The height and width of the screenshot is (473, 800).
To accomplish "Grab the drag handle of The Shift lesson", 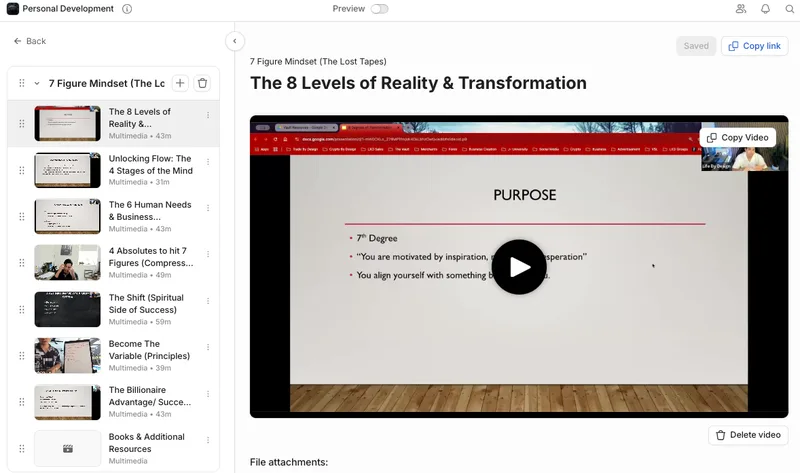I will pos(22,310).
